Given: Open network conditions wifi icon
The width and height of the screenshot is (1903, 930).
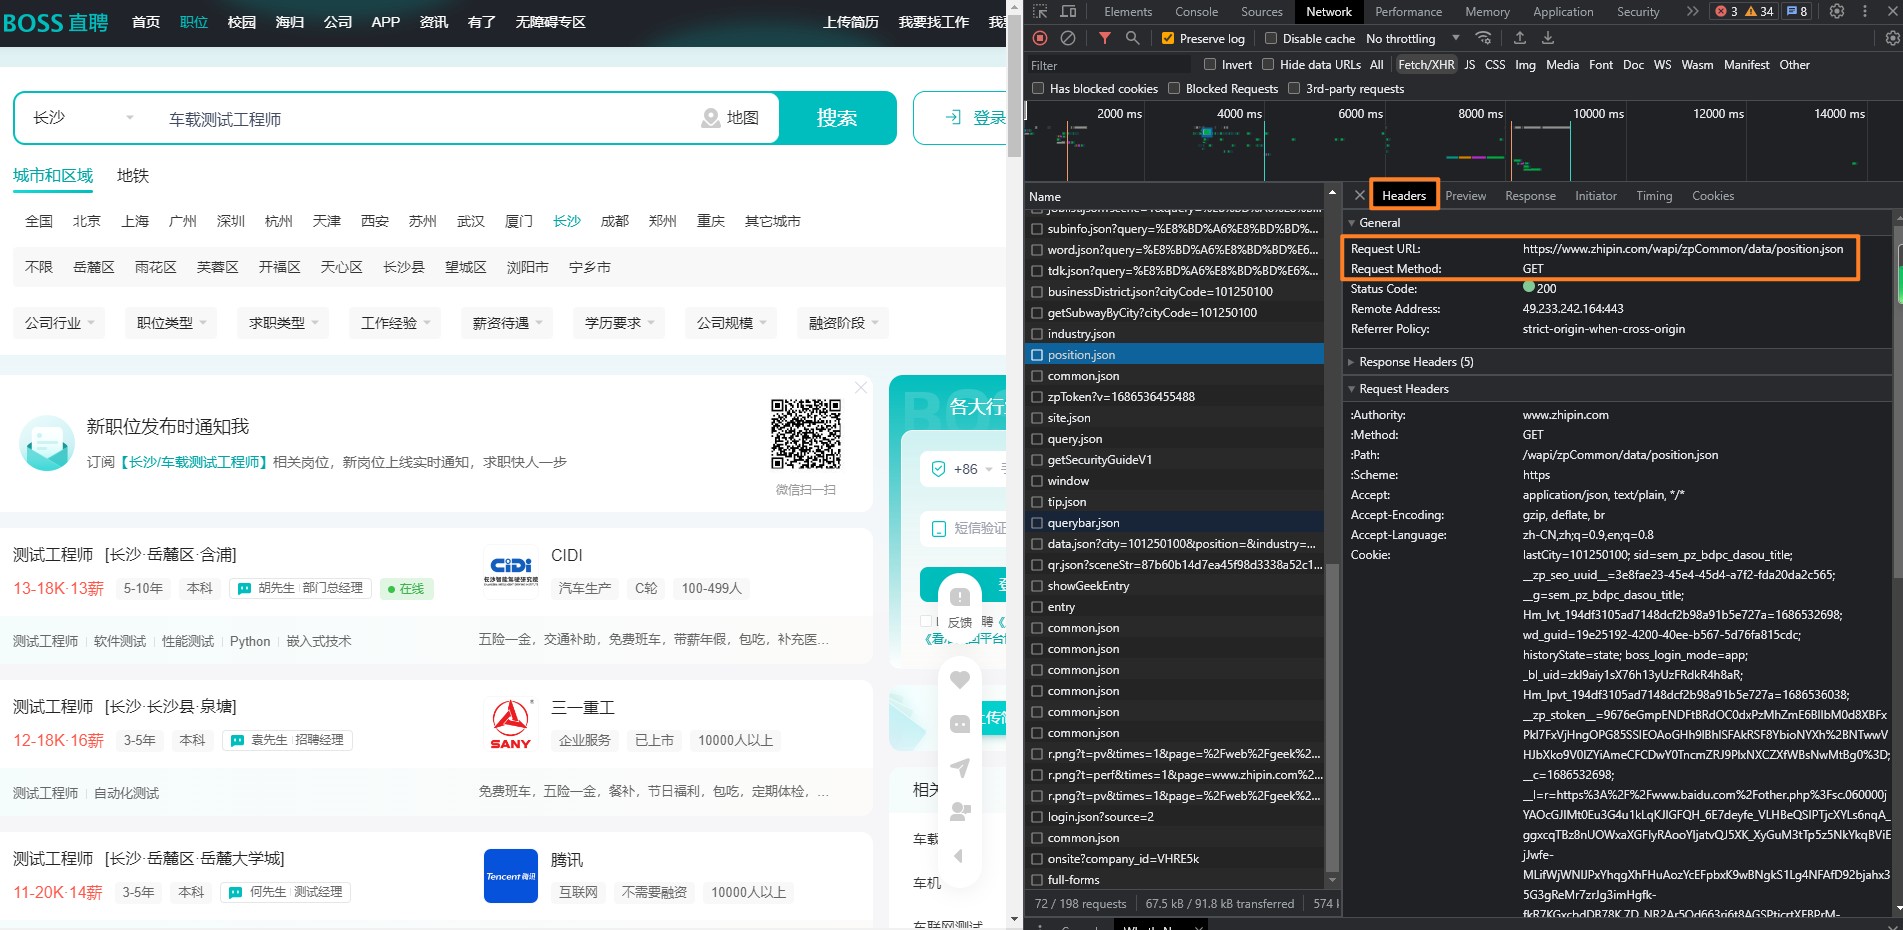Looking at the screenshot, I should point(1484,38).
